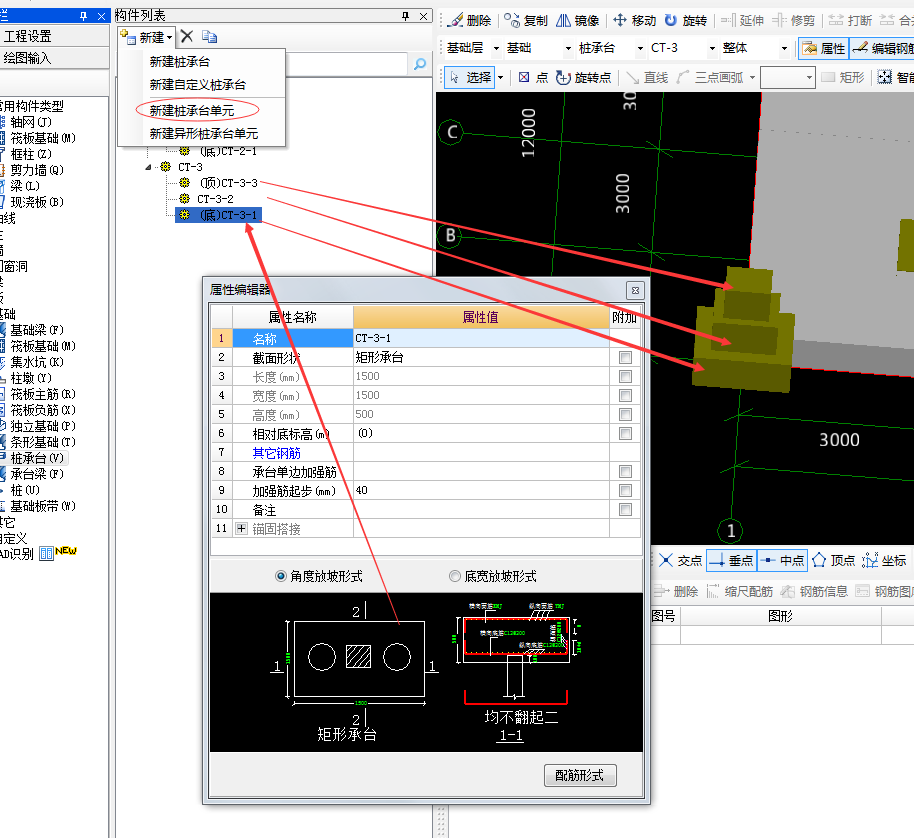
Task: Click the 加强筋起步 value 40
Action: [481, 491]
